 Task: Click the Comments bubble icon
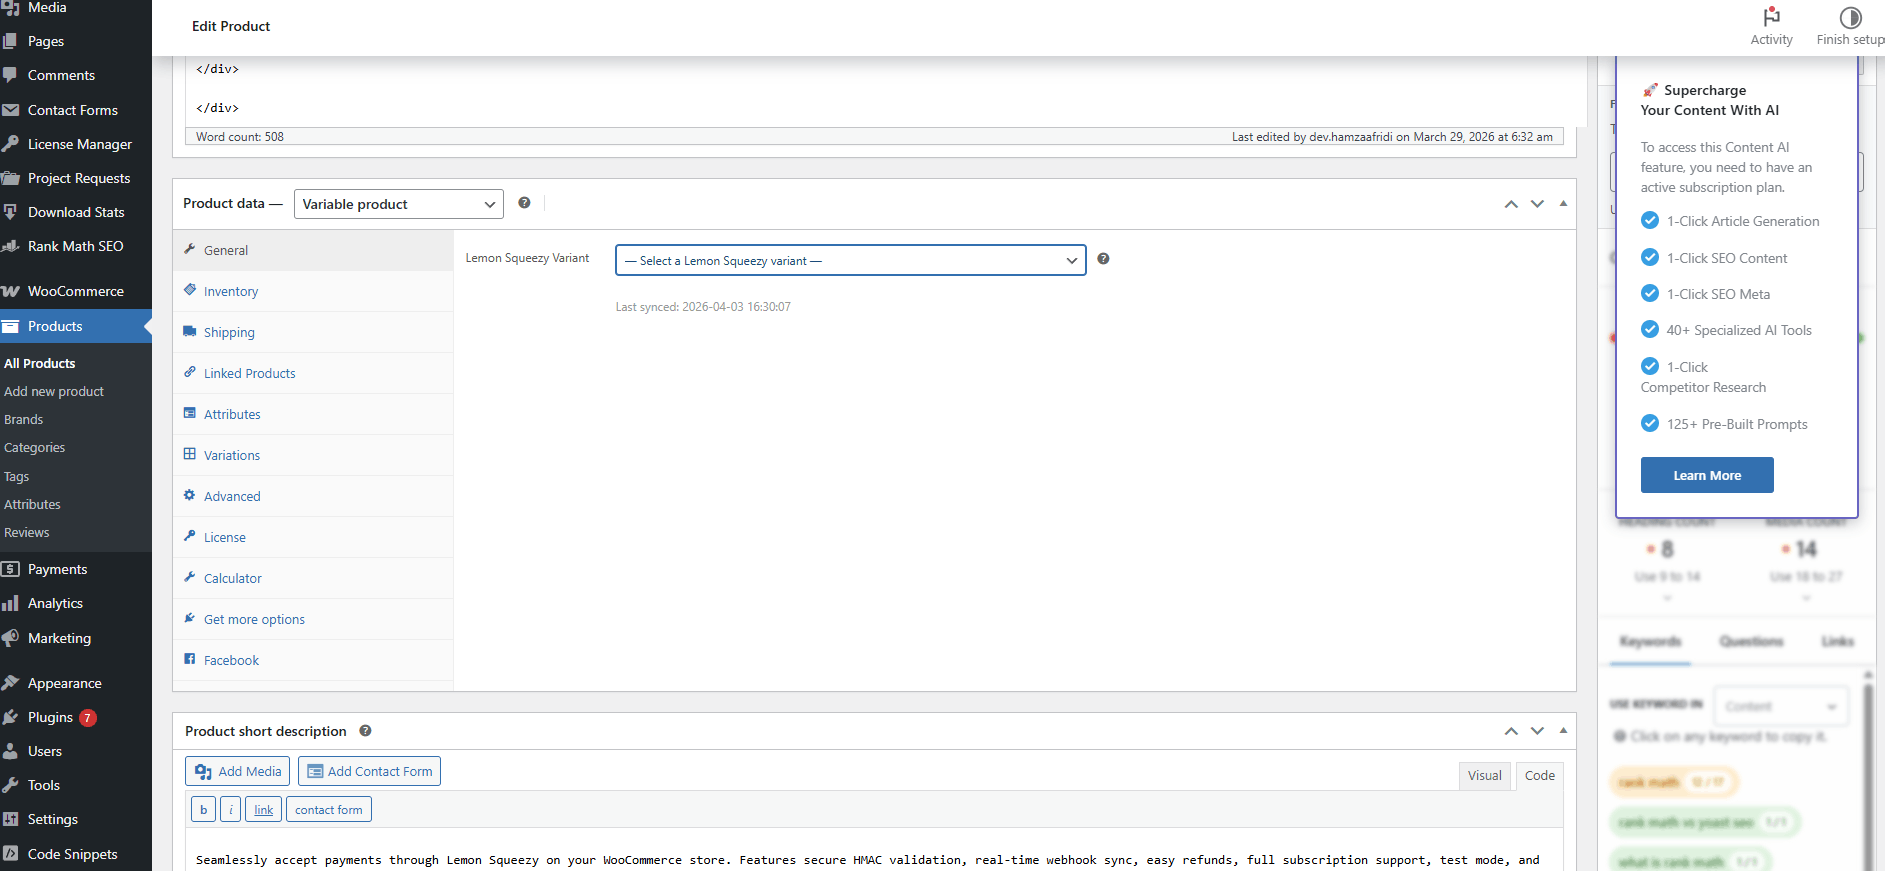point(11,75)
